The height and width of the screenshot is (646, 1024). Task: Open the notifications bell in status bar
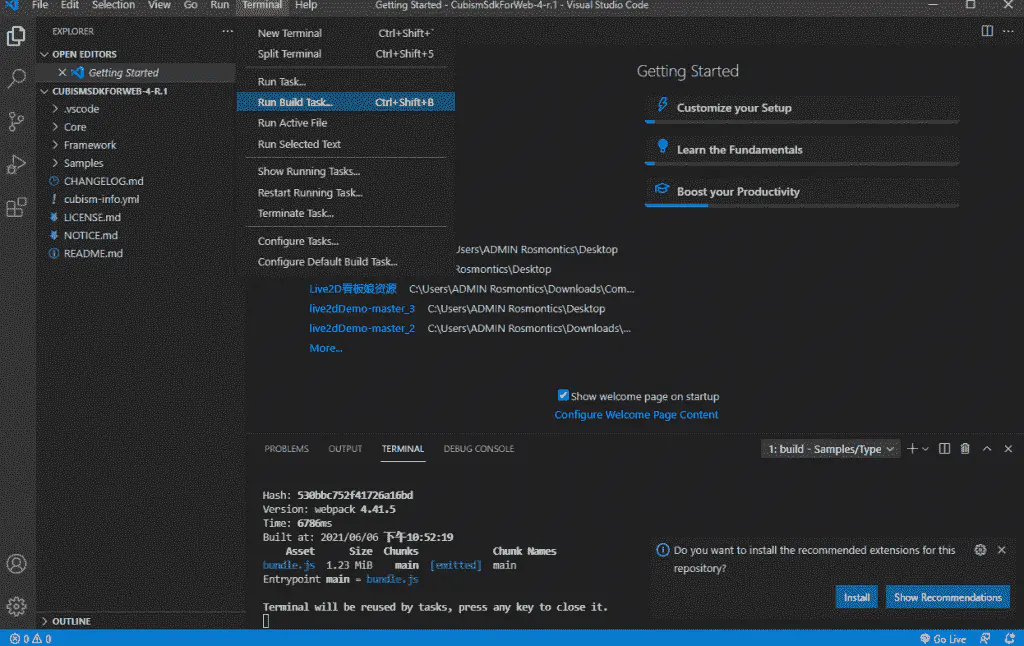[x=1010, y=639]
